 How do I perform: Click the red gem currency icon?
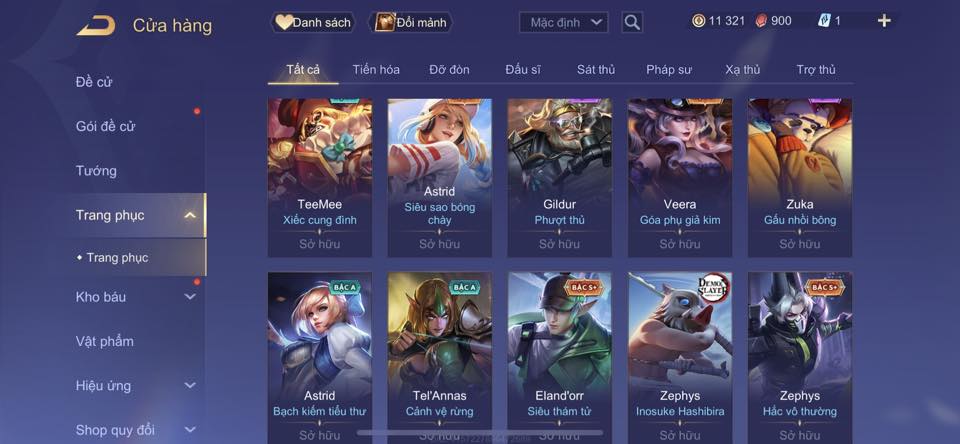tap(761, 21)
